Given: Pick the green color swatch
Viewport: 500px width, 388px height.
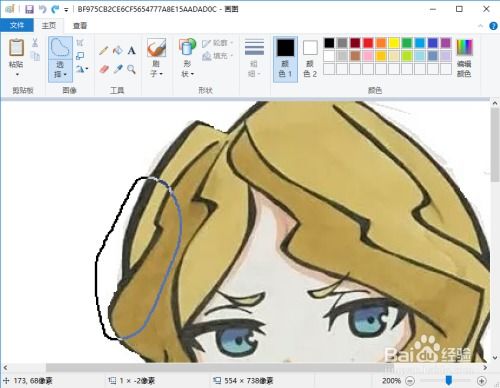Looking at the screenshot, I should click(x=407, y=43).
